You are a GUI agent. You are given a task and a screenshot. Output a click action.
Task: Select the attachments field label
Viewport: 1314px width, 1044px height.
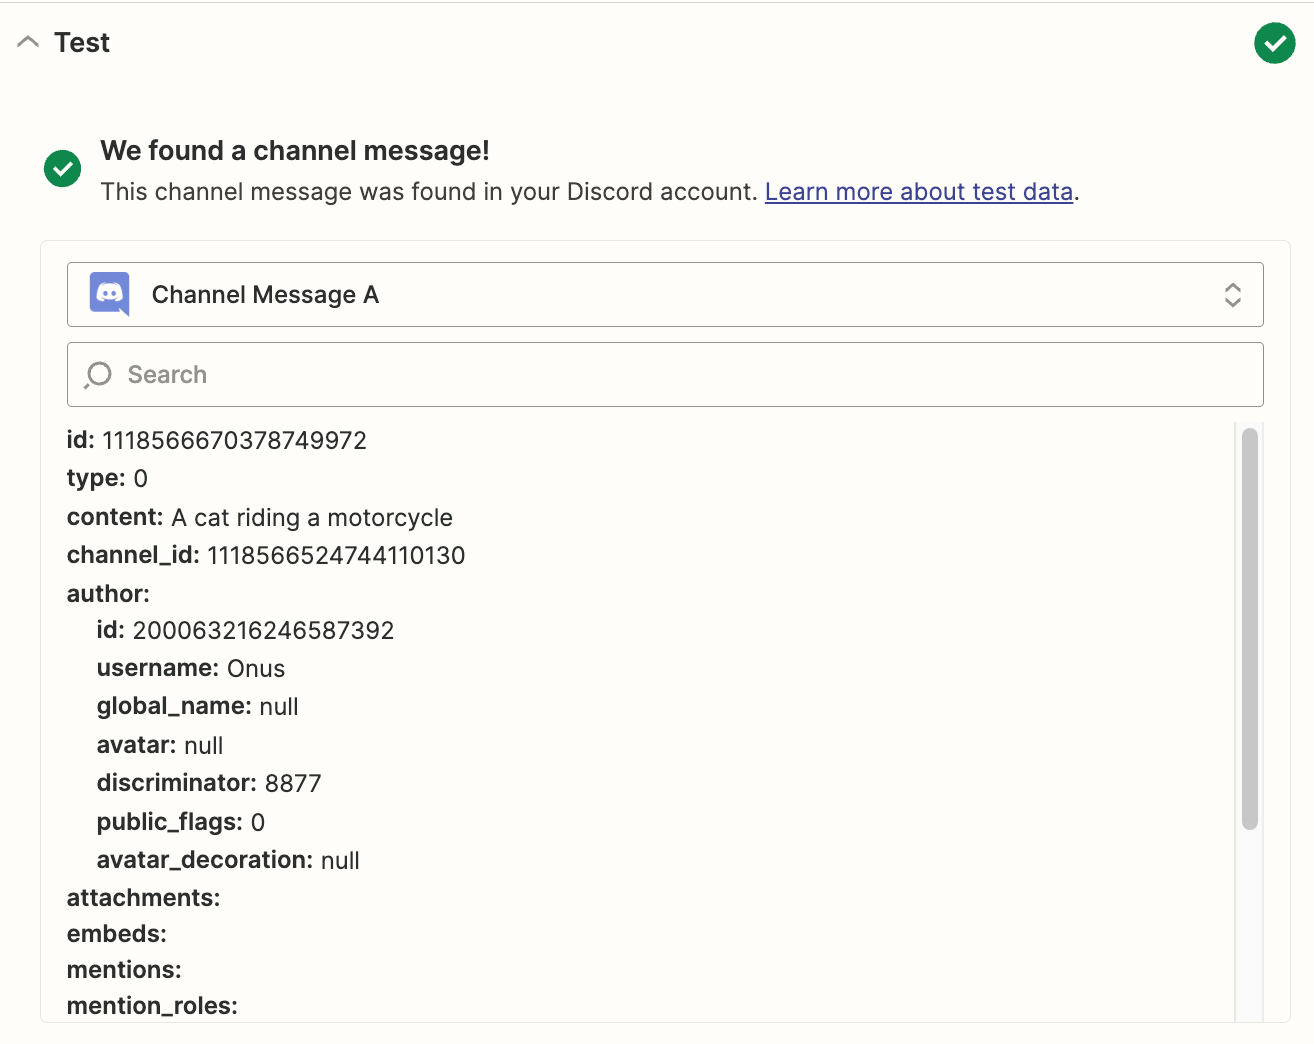(x=143, y=898)
